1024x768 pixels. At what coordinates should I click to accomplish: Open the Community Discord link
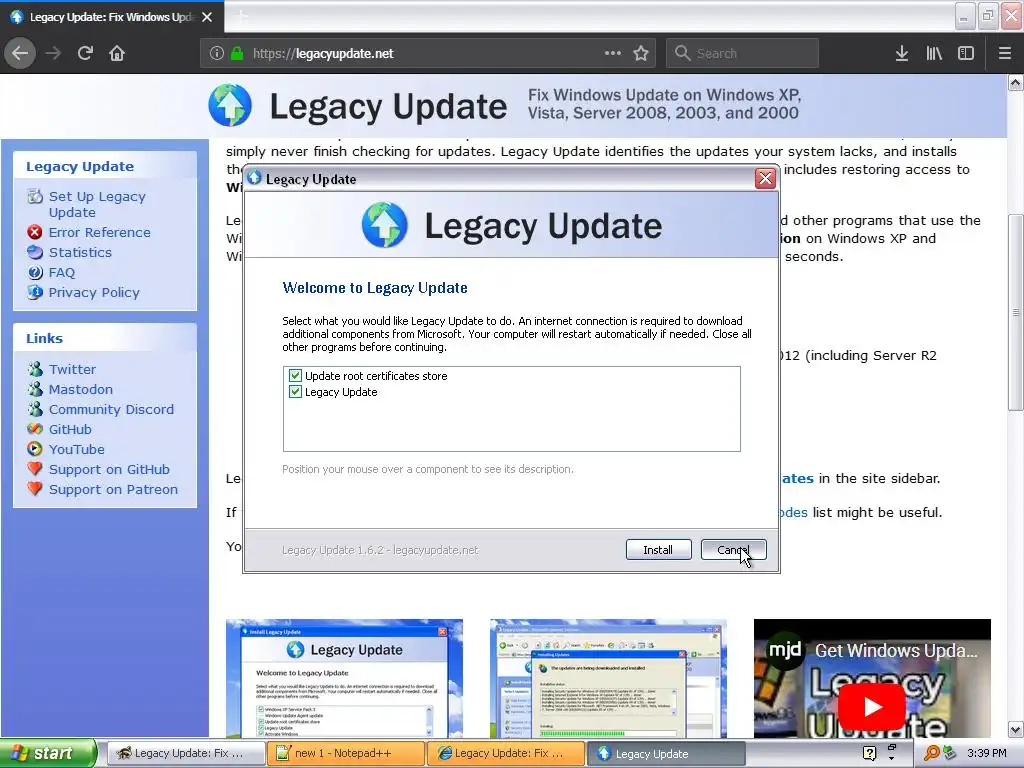click(x=111, y=409)
